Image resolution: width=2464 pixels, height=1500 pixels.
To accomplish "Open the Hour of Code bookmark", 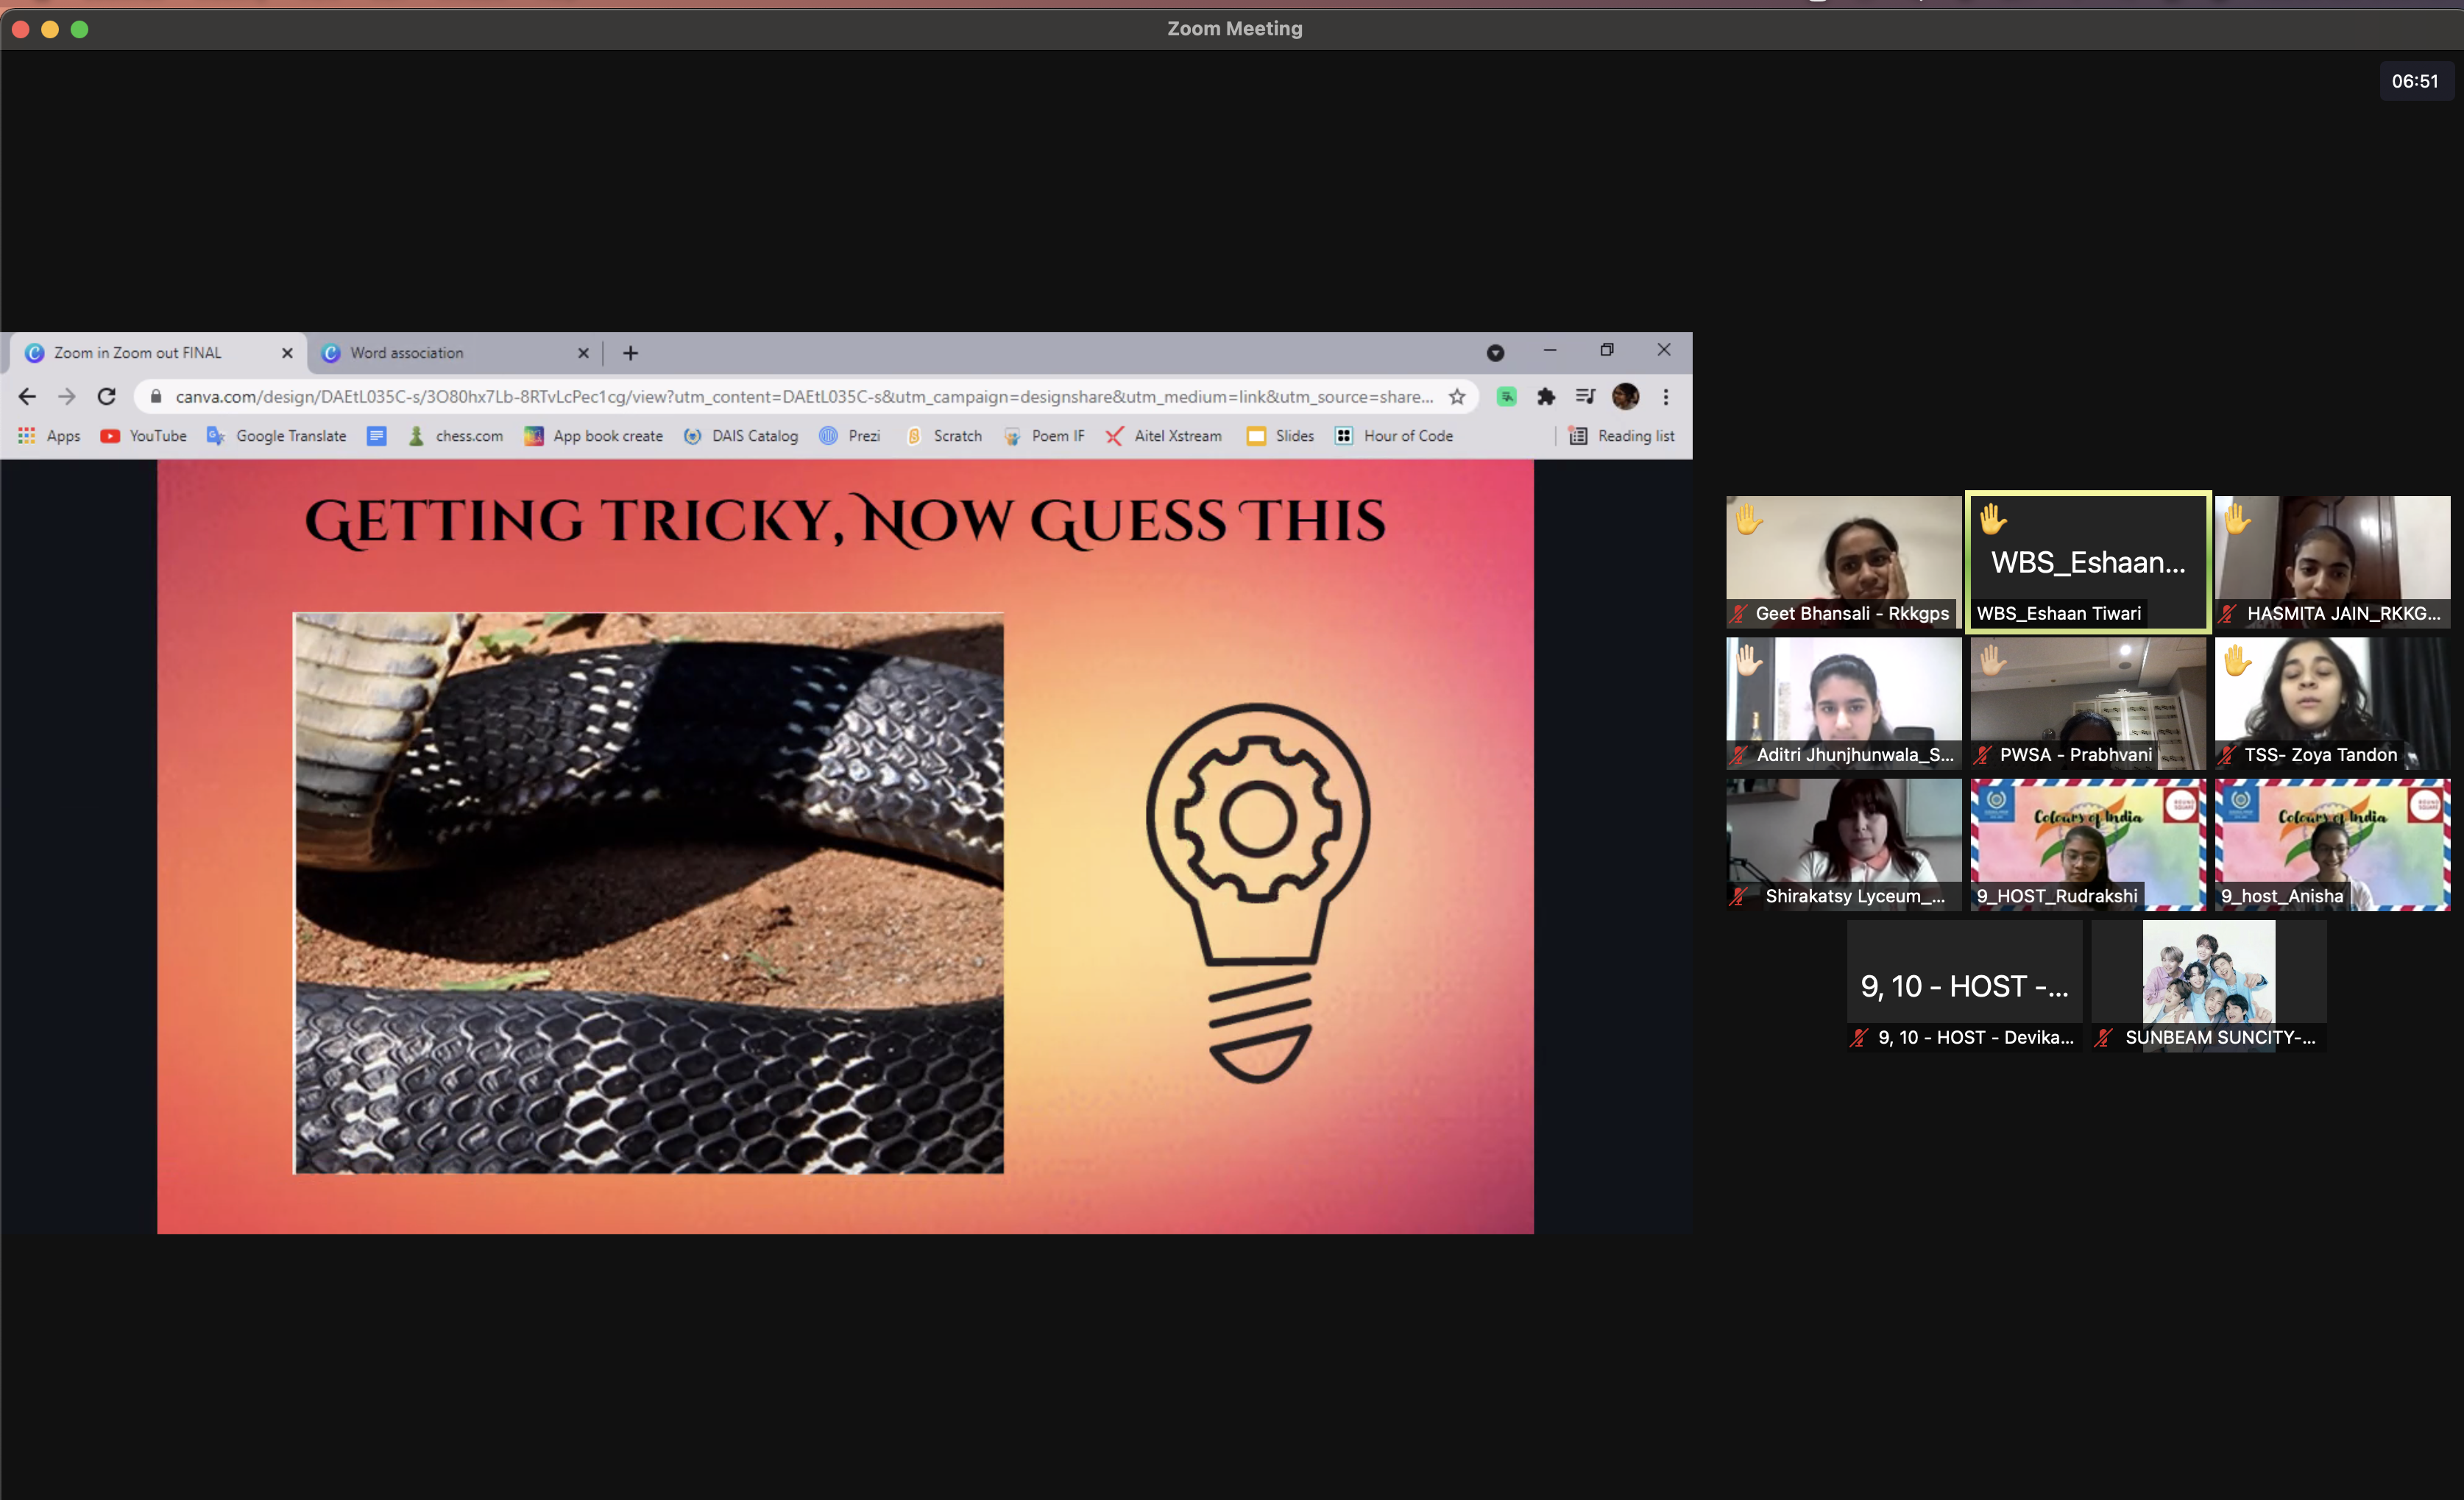I will [x=1394, y=436].
